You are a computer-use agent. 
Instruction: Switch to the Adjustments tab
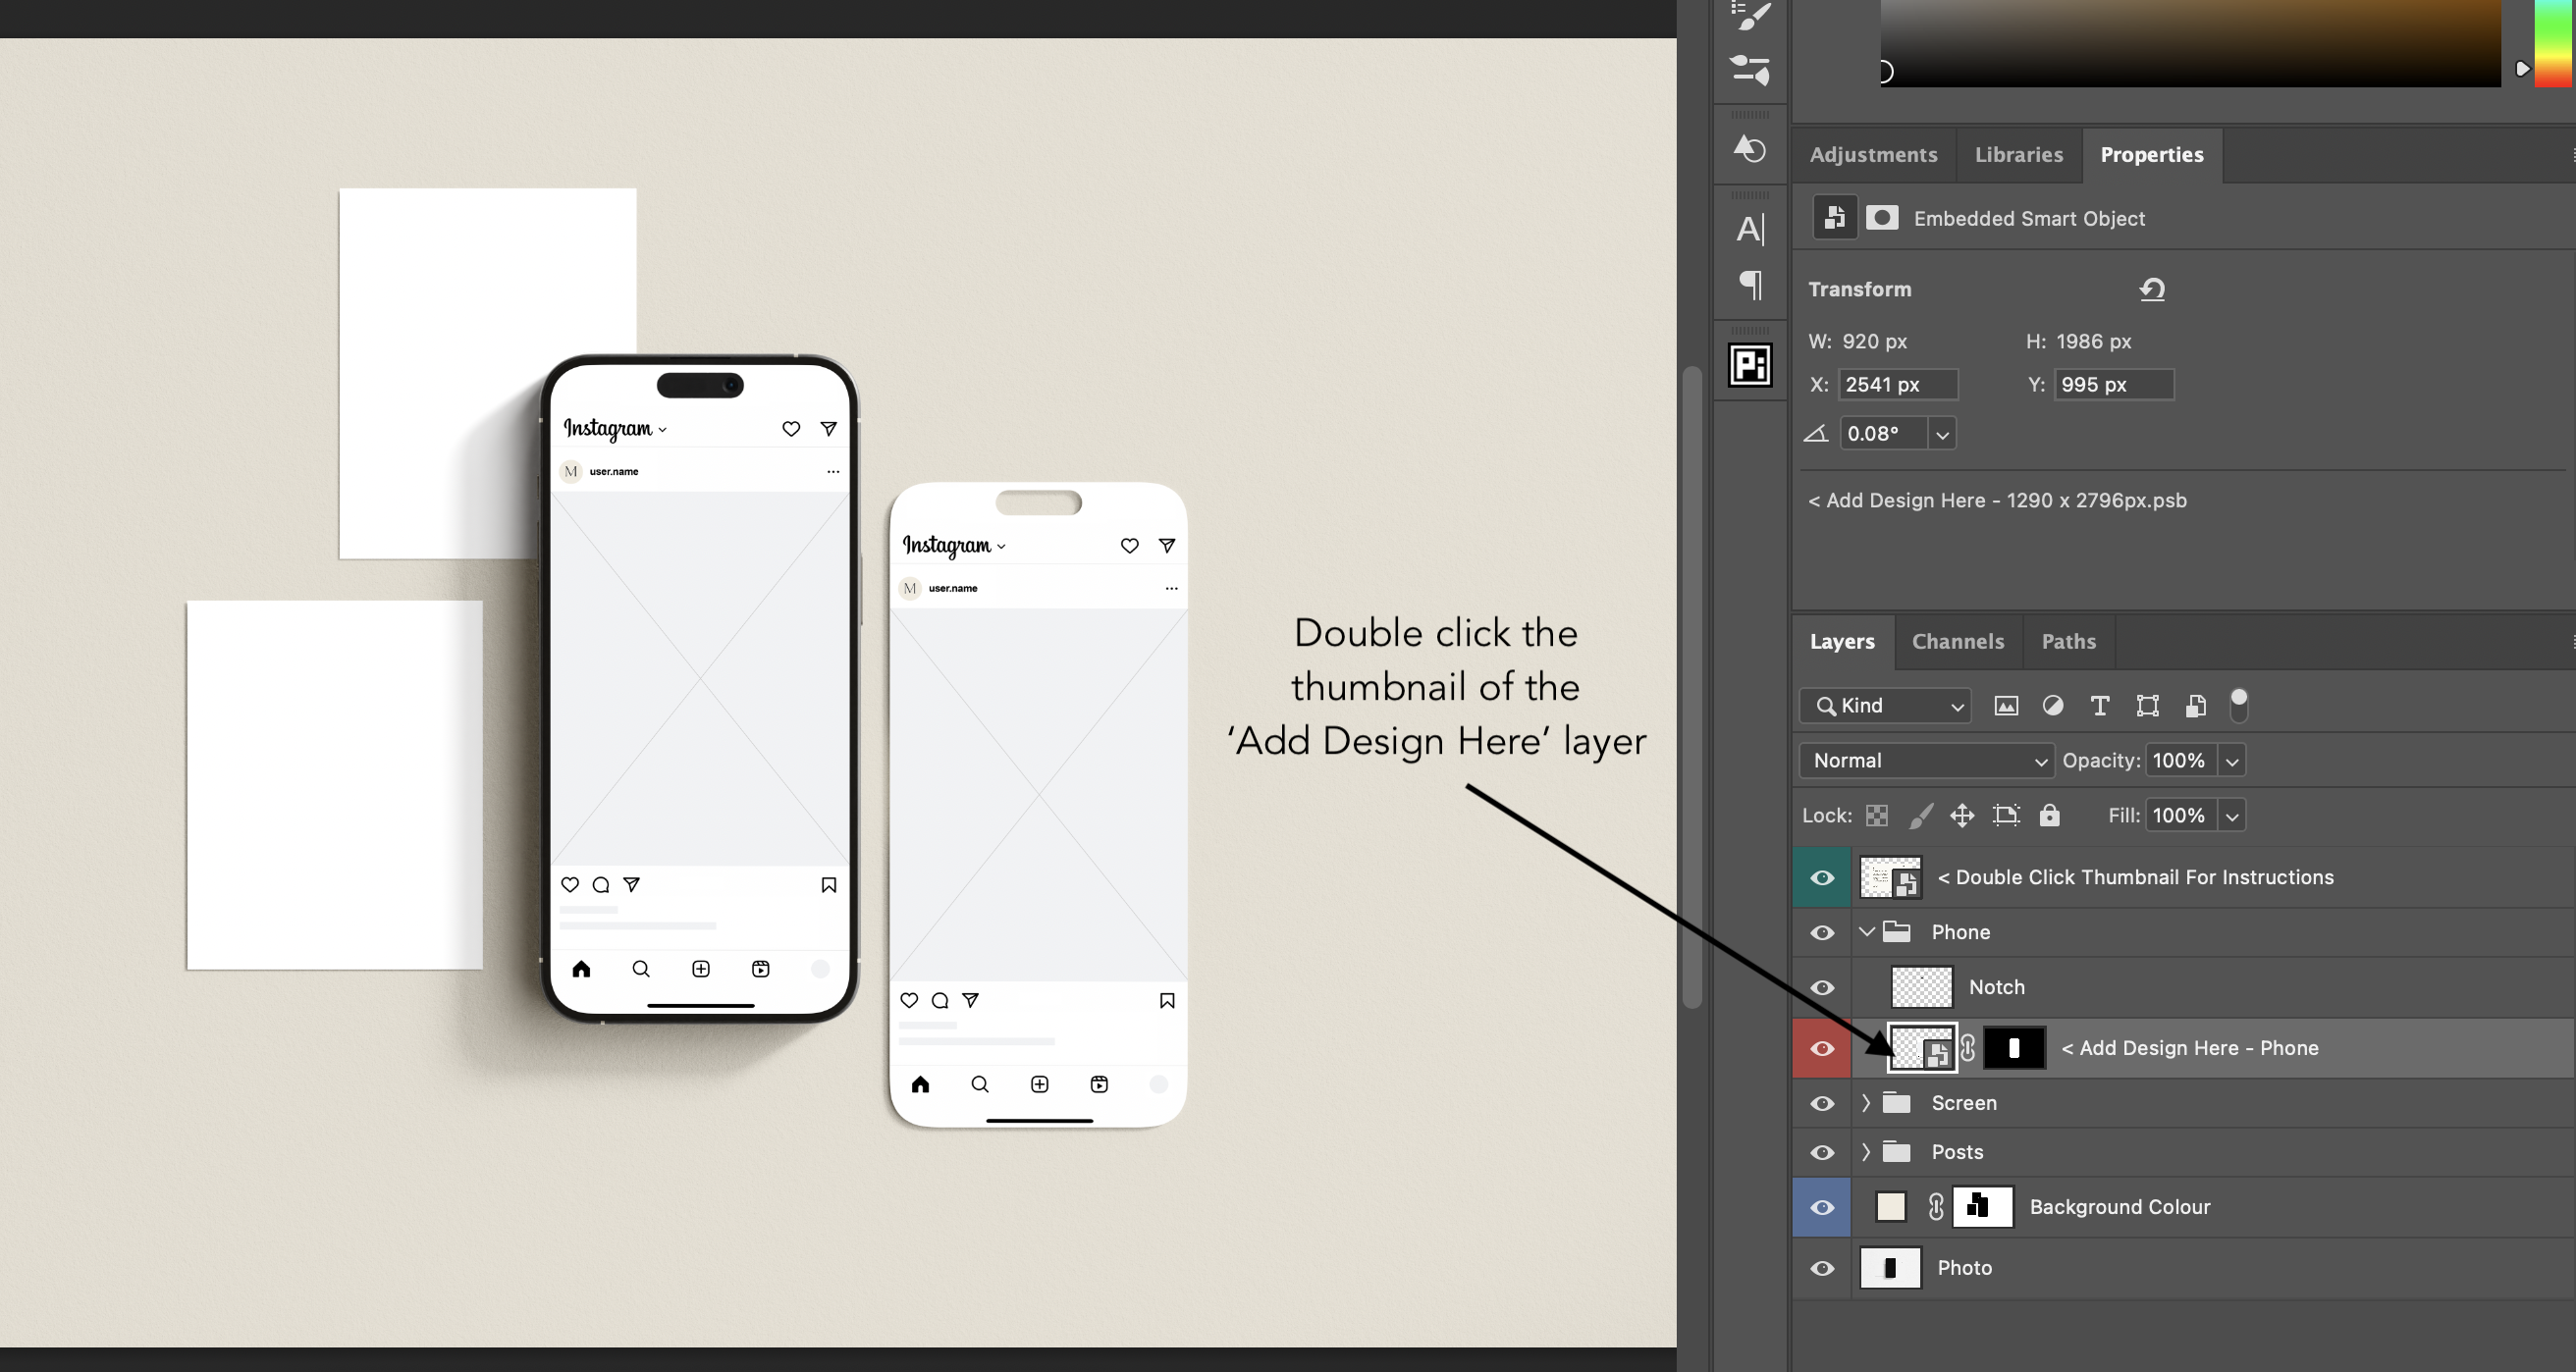[1873, 155]
